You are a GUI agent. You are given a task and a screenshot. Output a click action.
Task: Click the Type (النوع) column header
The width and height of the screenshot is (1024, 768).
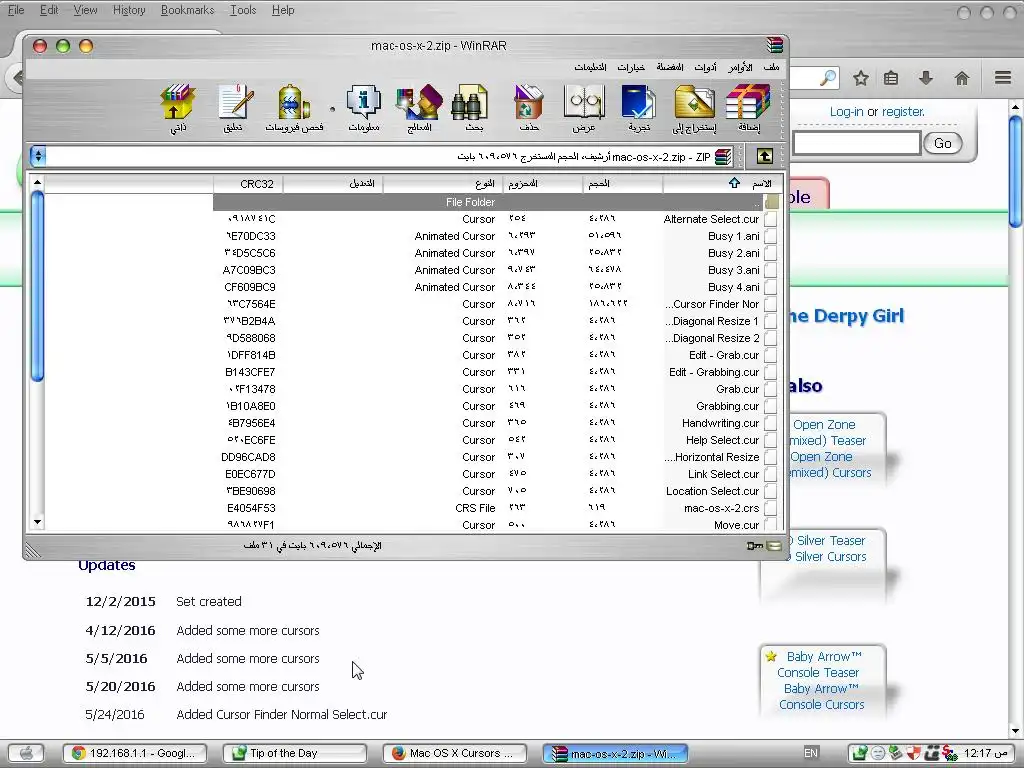[443, 184]
